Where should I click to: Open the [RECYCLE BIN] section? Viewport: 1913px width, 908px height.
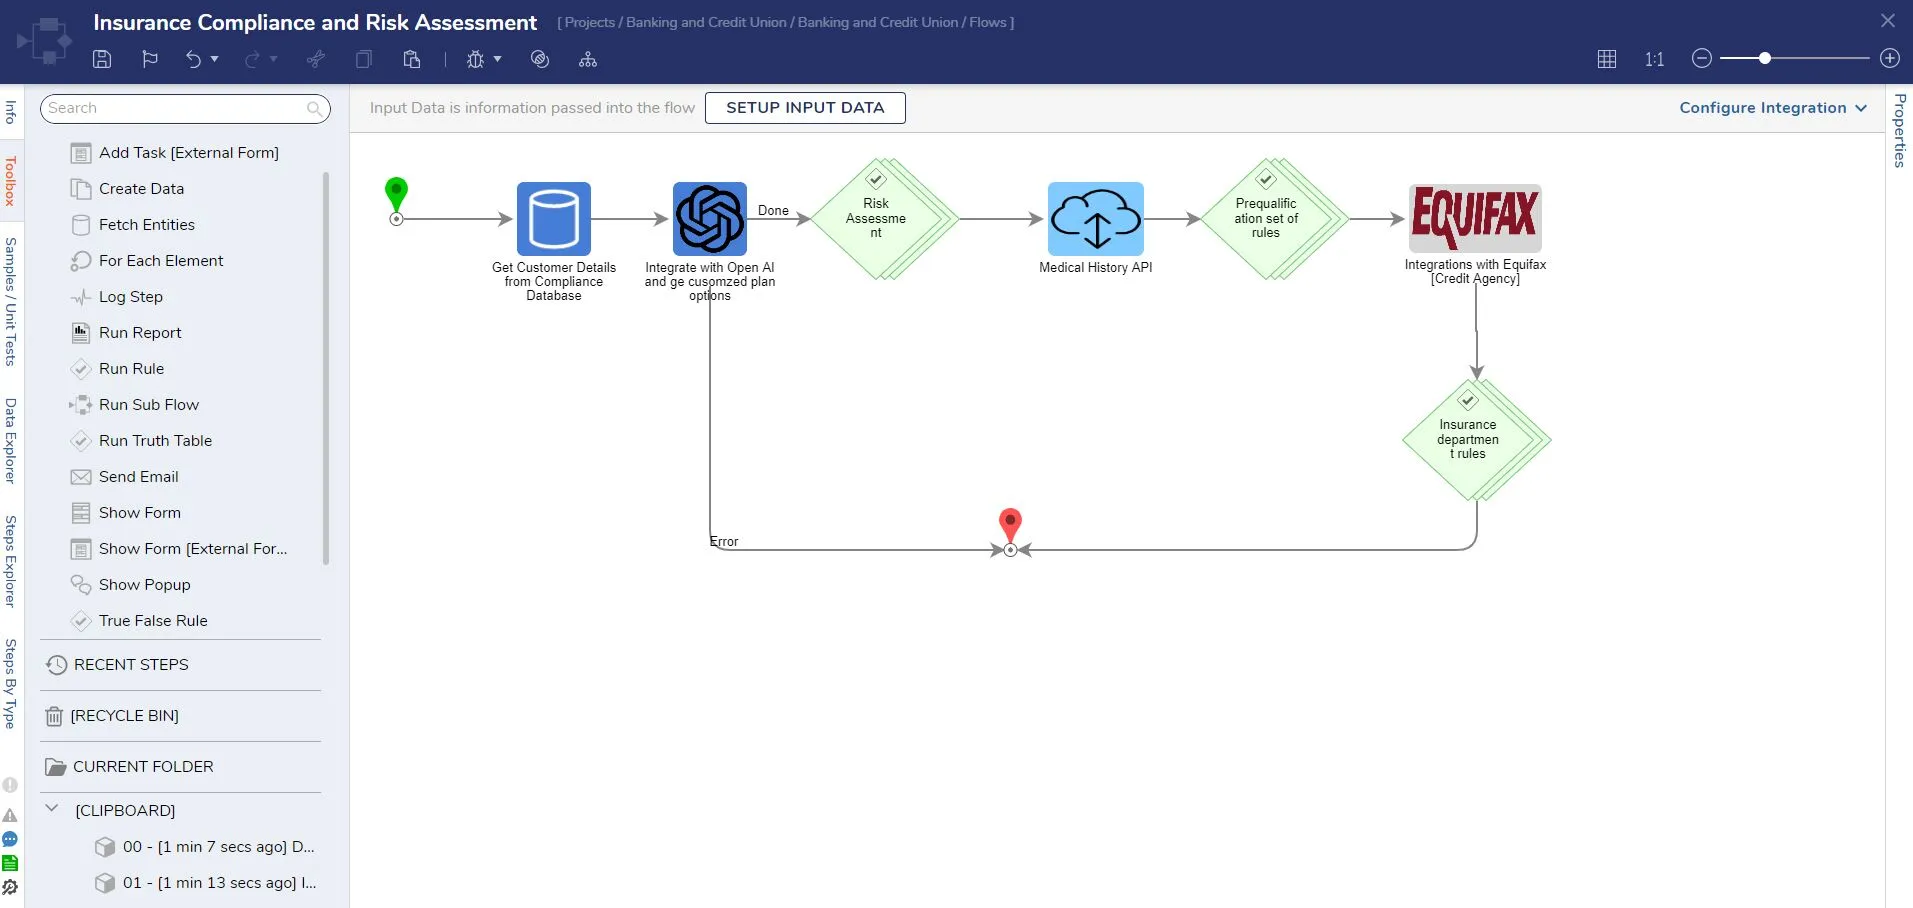pyautogui.click(x=113, y=716)
